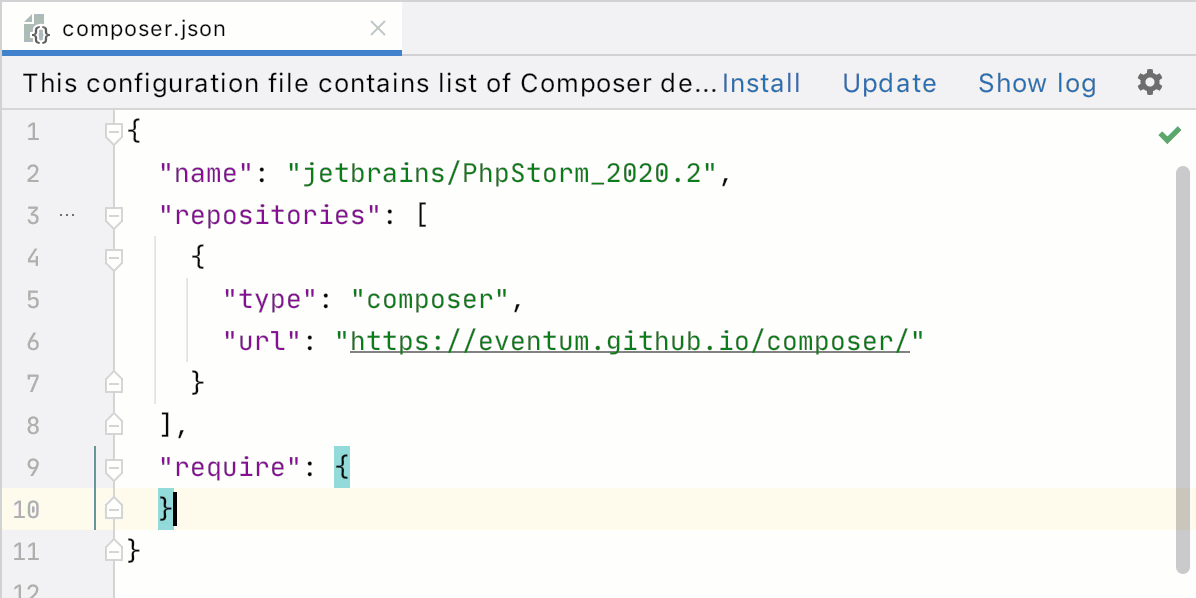Viewport: 1196px width, 598px height.
Task: Collapse the root object fold on line 1
Action: 114,131
